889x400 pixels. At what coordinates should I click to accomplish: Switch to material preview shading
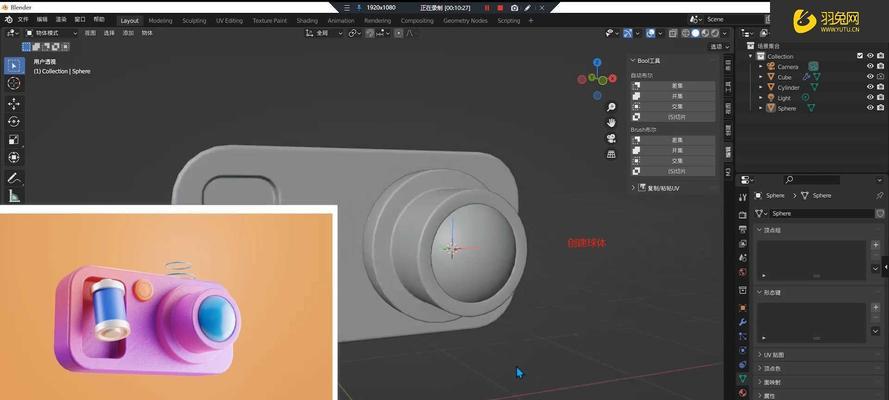(x=705, y=33)
